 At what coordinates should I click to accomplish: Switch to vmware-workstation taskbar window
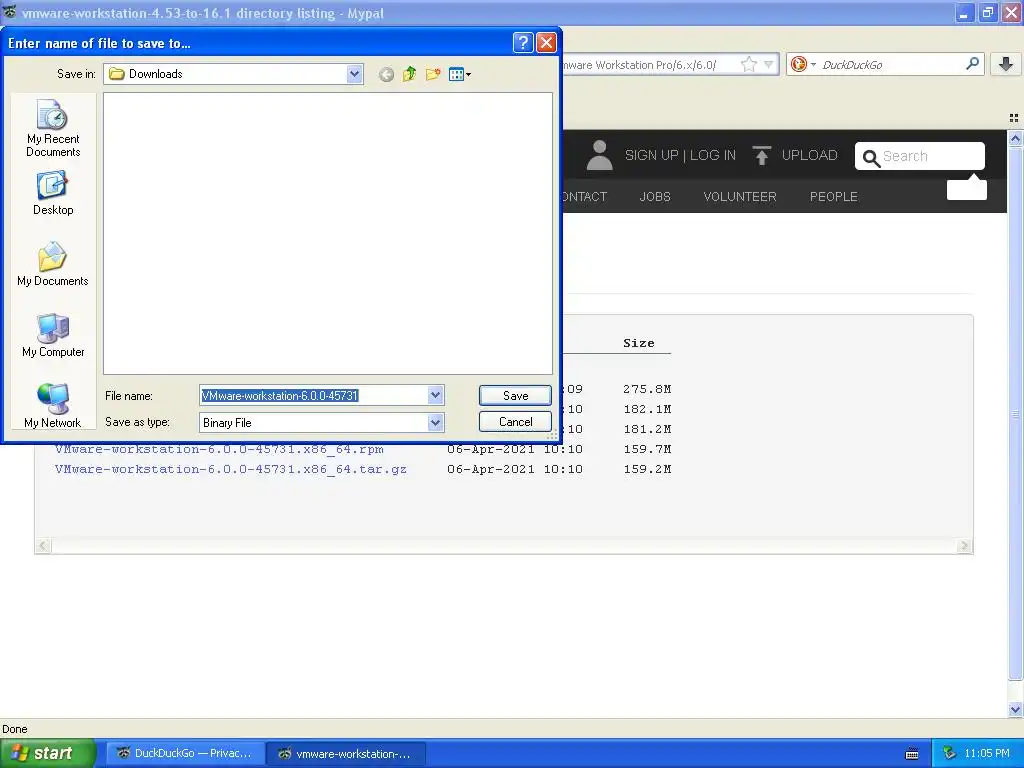tap(346, 754)
